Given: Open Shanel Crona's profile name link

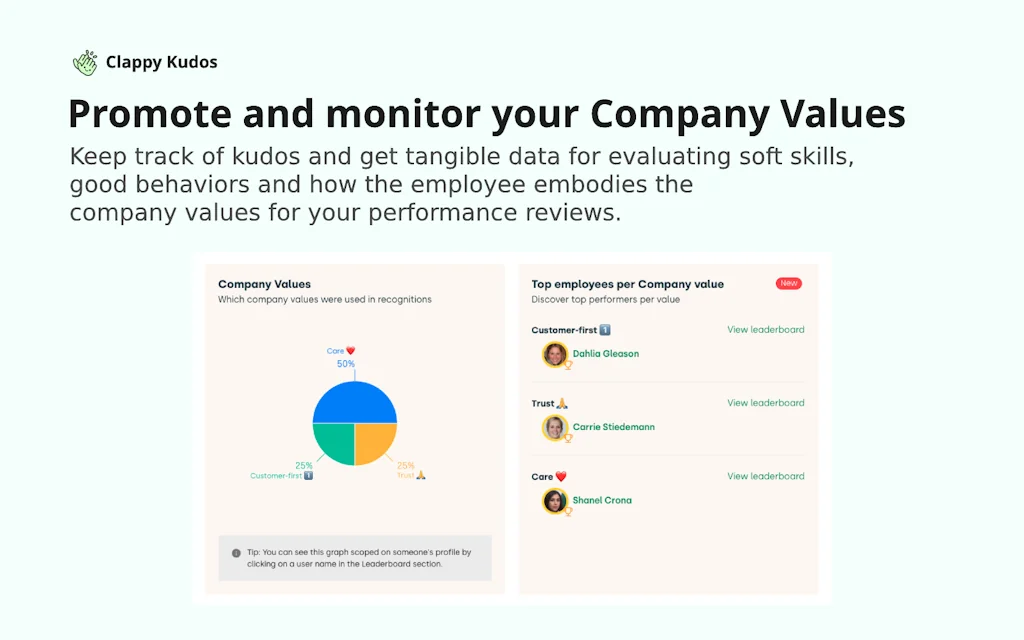Looking at the screenshot, I should 602,500.
